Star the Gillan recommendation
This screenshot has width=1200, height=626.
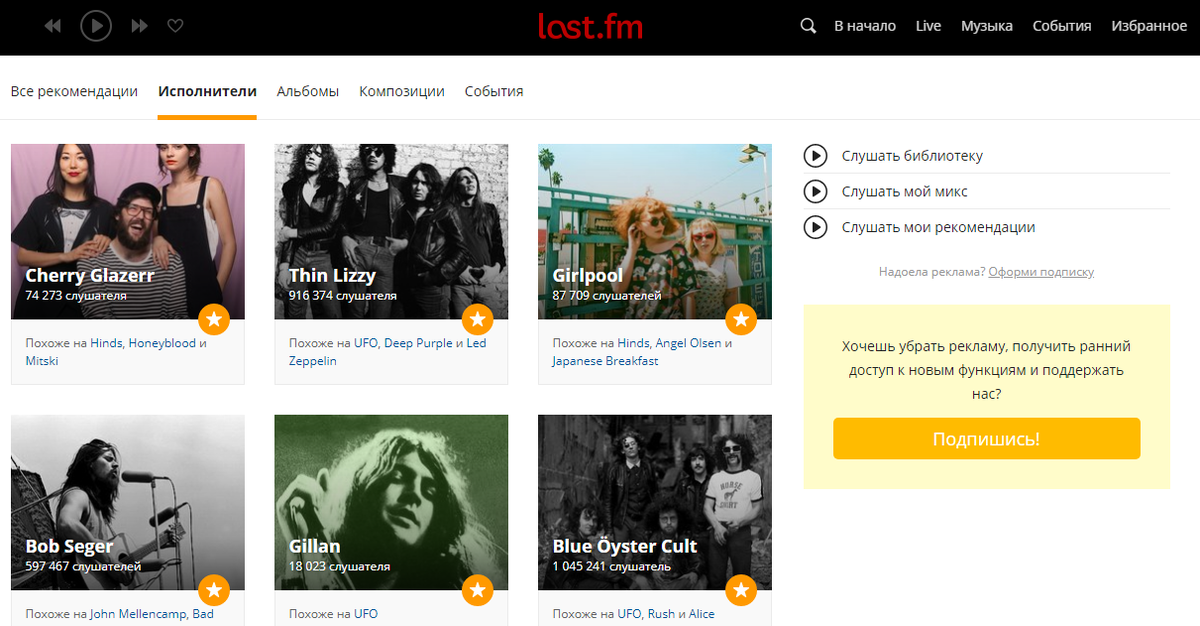pyautogui.click(x=478, y=591)
